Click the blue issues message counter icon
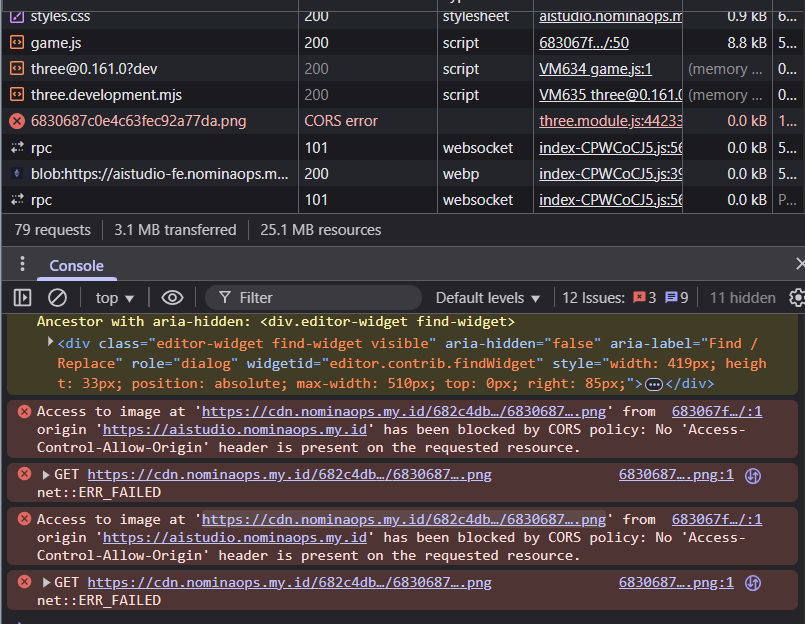 [673, 297]
